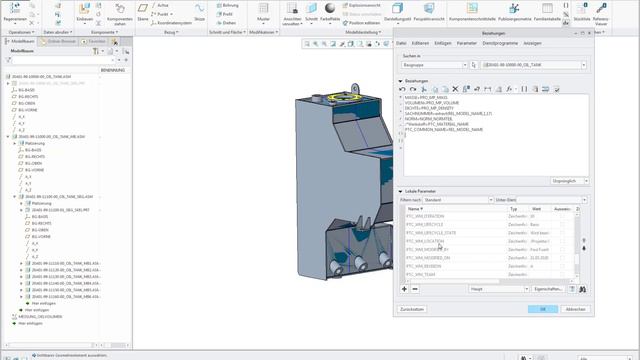Viewport: 640px width, 360px height.
Task: Click the binoculars search icon
Action: pos(582,289)
